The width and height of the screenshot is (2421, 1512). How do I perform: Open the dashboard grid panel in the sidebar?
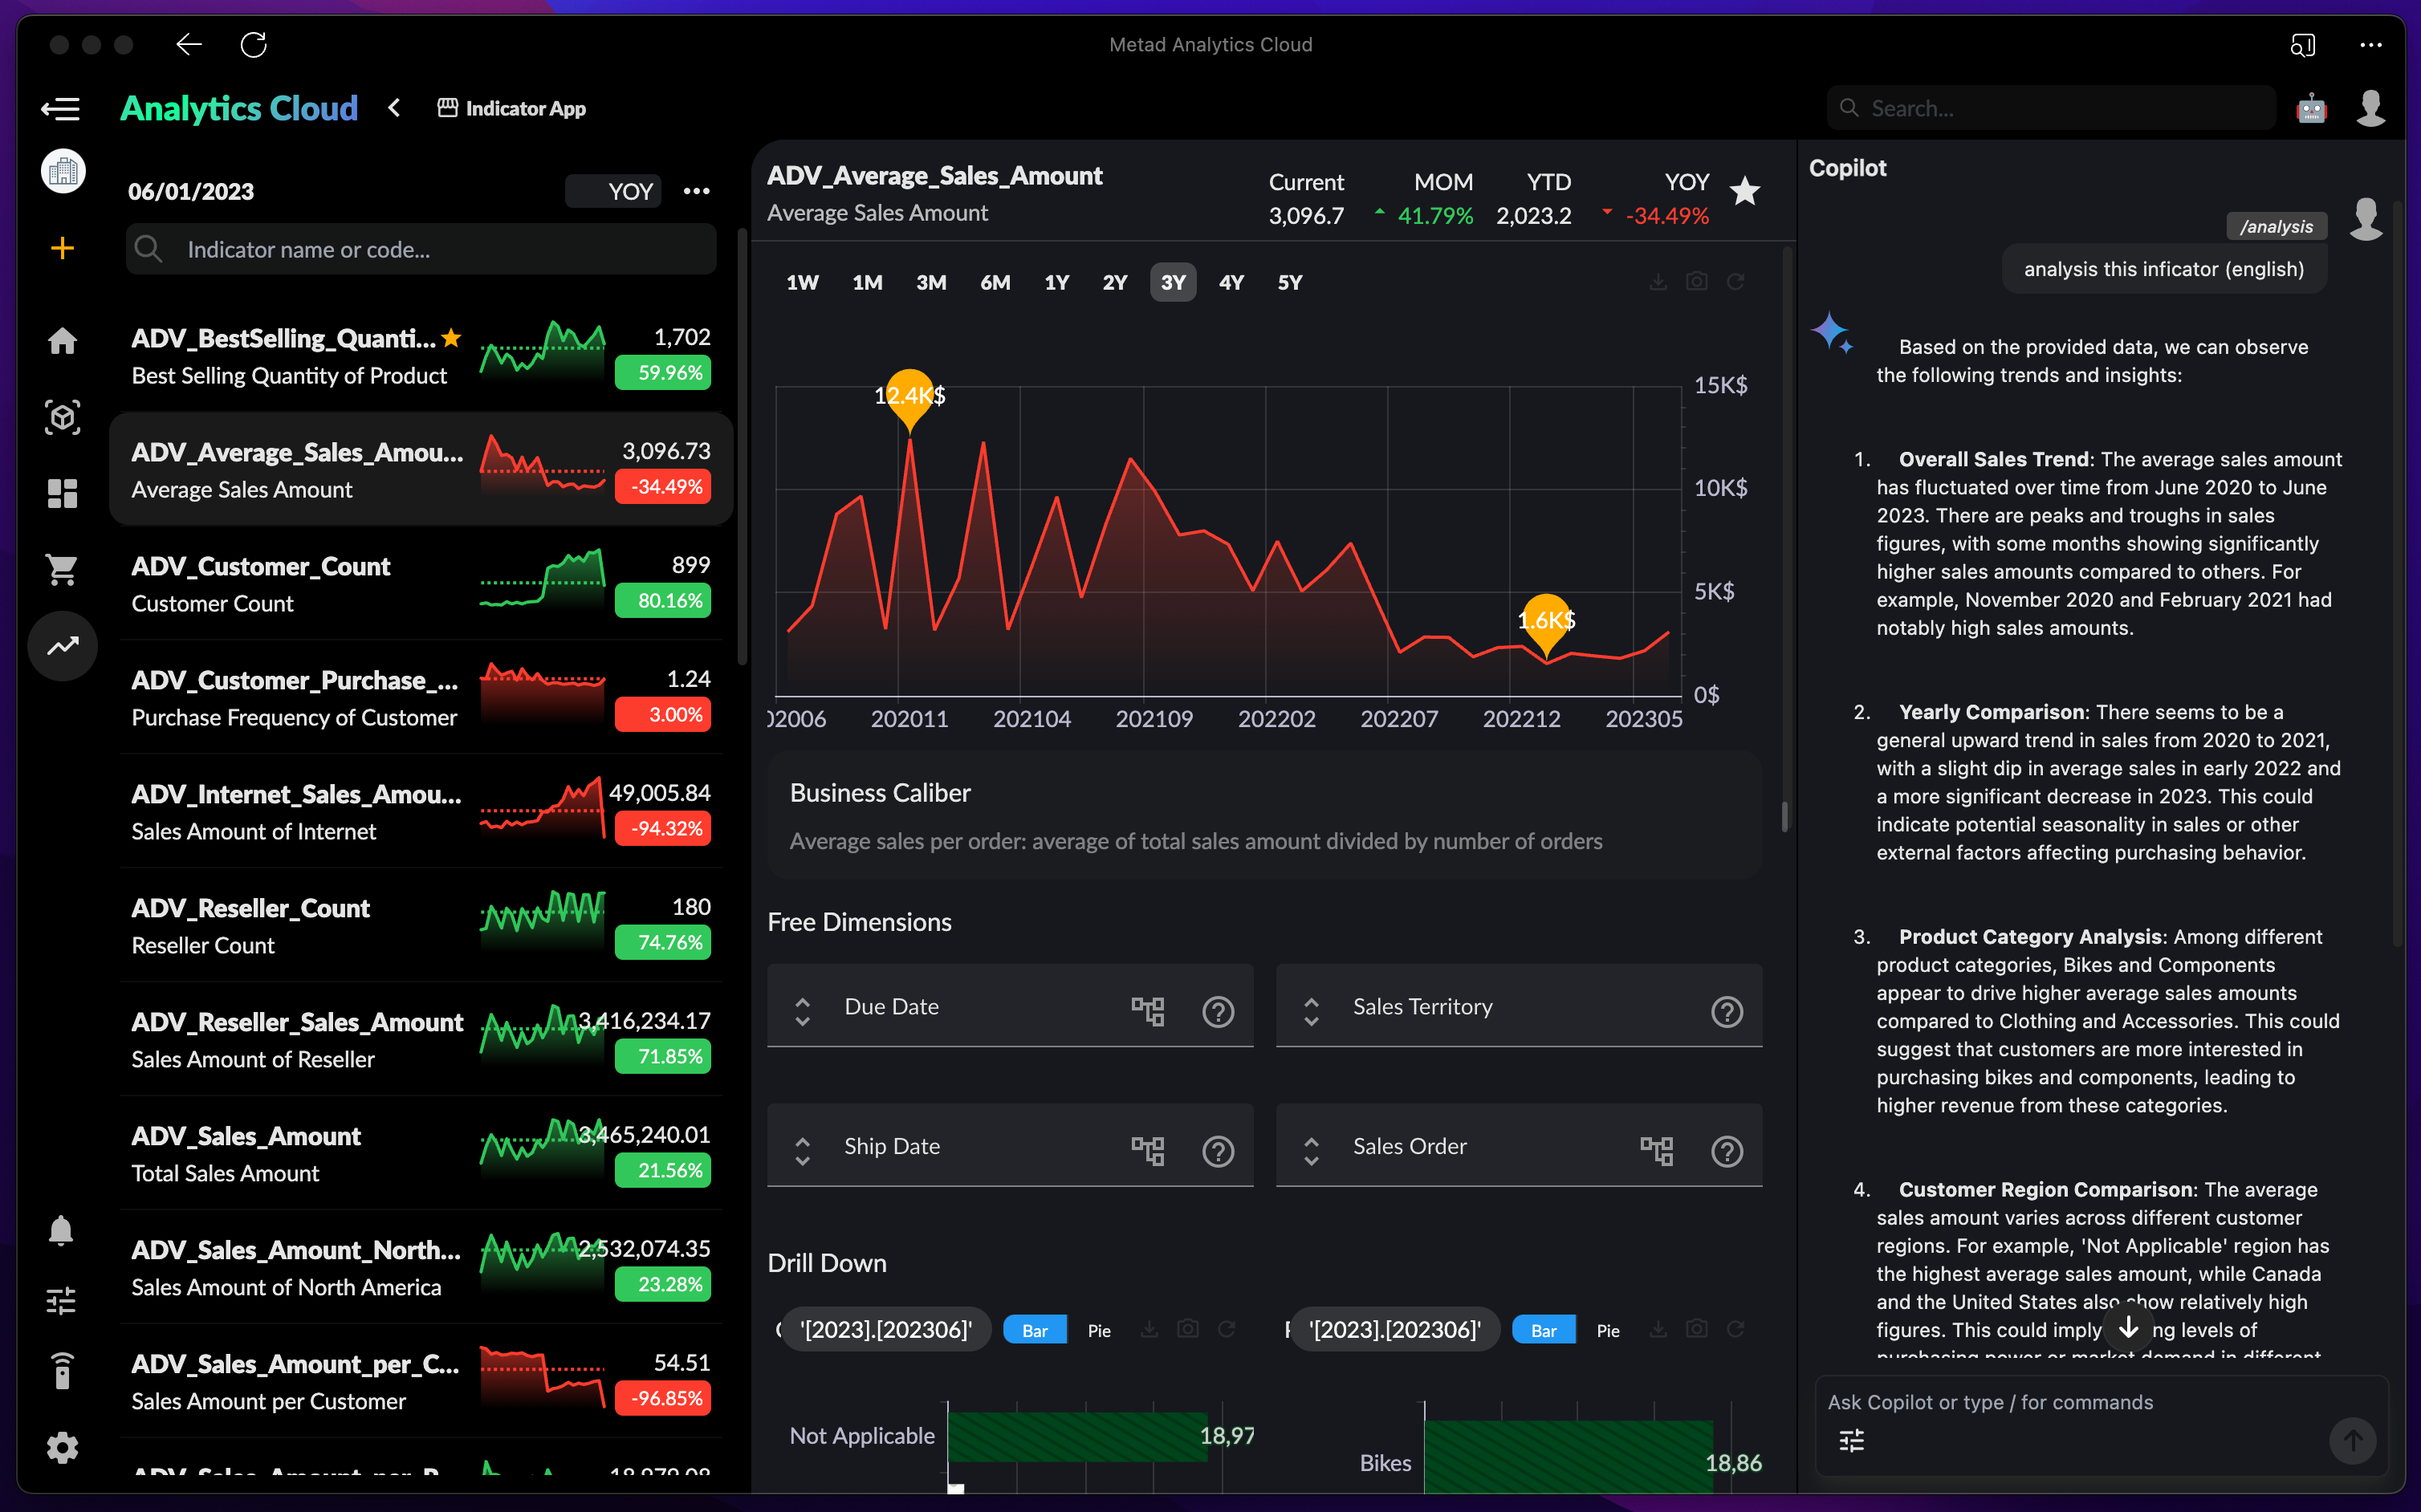click(x=61, y=493)
